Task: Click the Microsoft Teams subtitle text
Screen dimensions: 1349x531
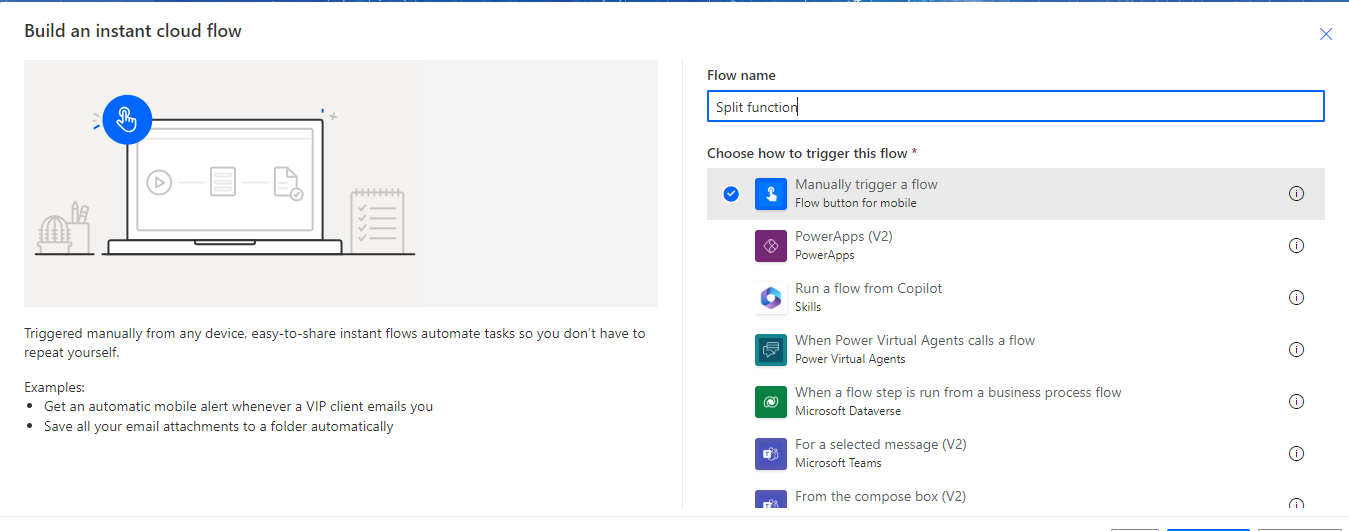Action: click(x=838, y=463)
